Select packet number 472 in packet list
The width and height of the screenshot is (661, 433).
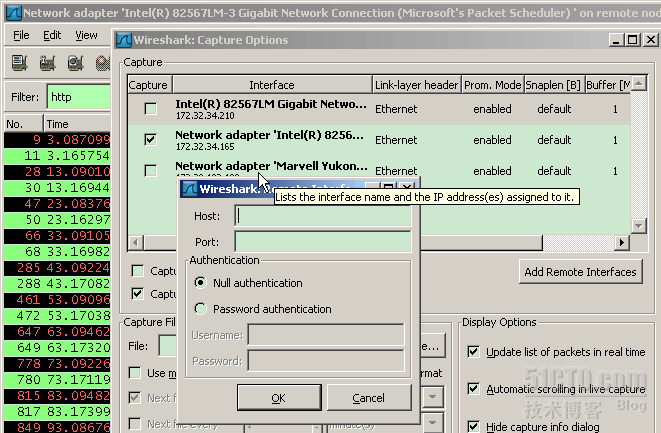(x=57, y=315)
